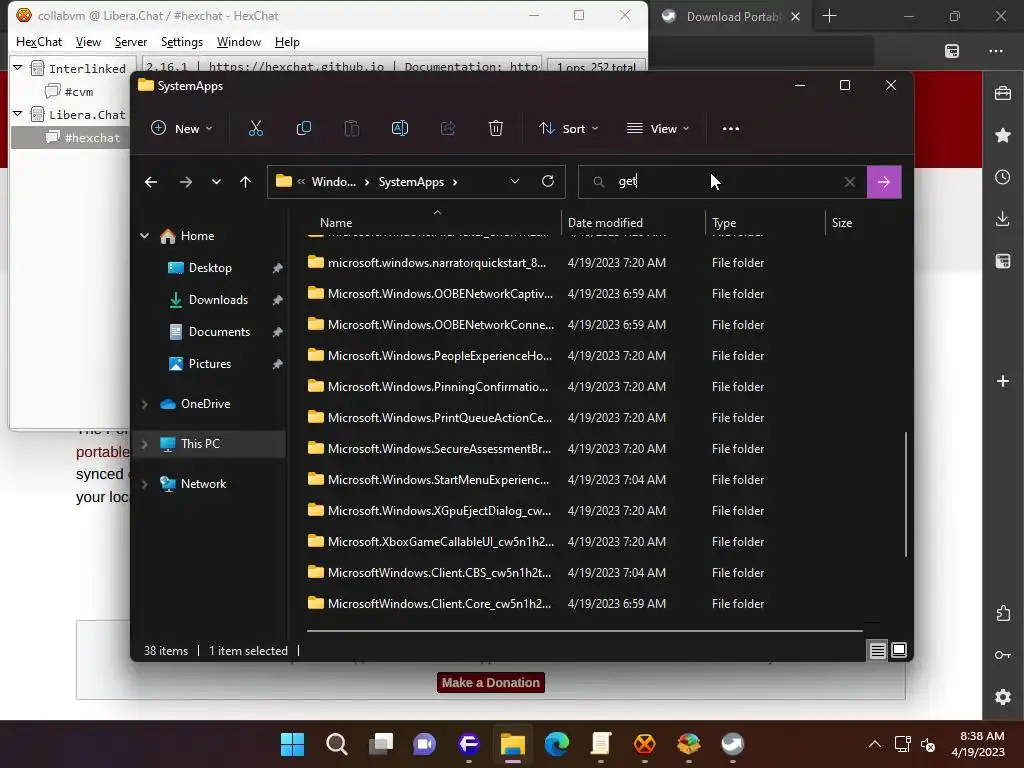This screenshot has width=1024, height=768.
Task: Run the search with the purple arrow button
Action: click(884, 182)
